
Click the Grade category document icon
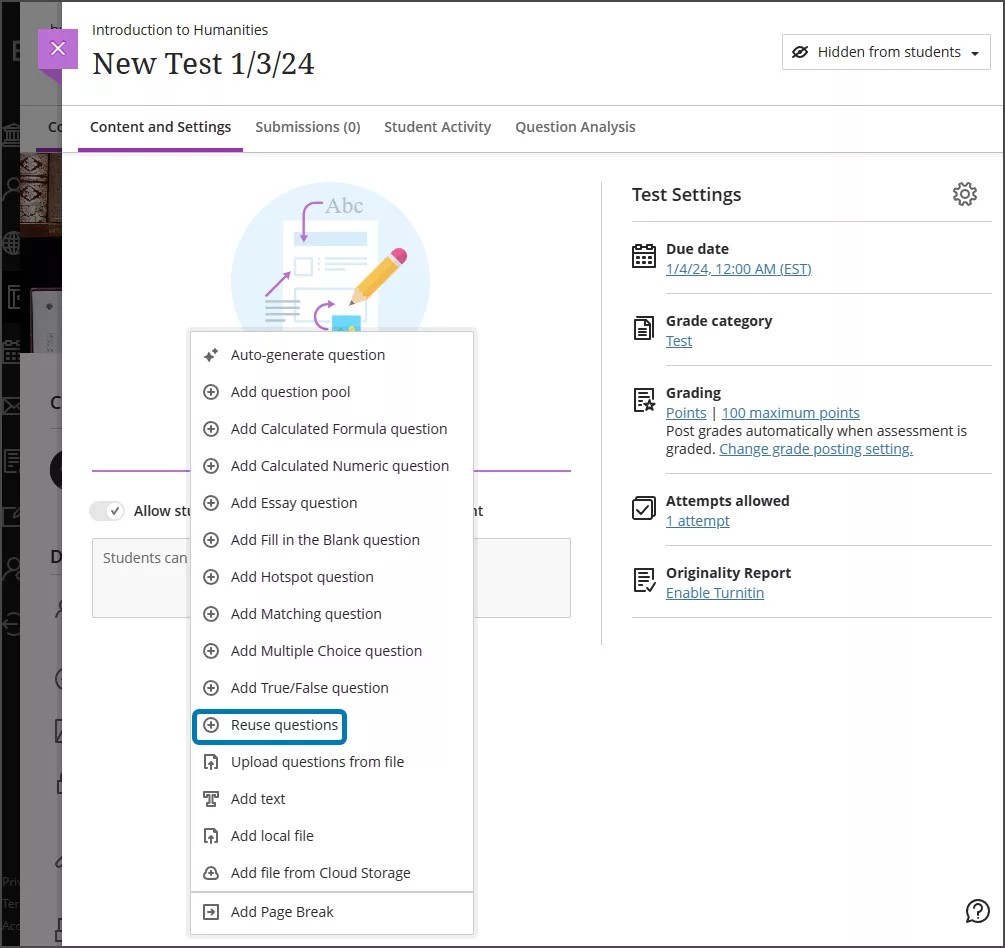[643, 329]
